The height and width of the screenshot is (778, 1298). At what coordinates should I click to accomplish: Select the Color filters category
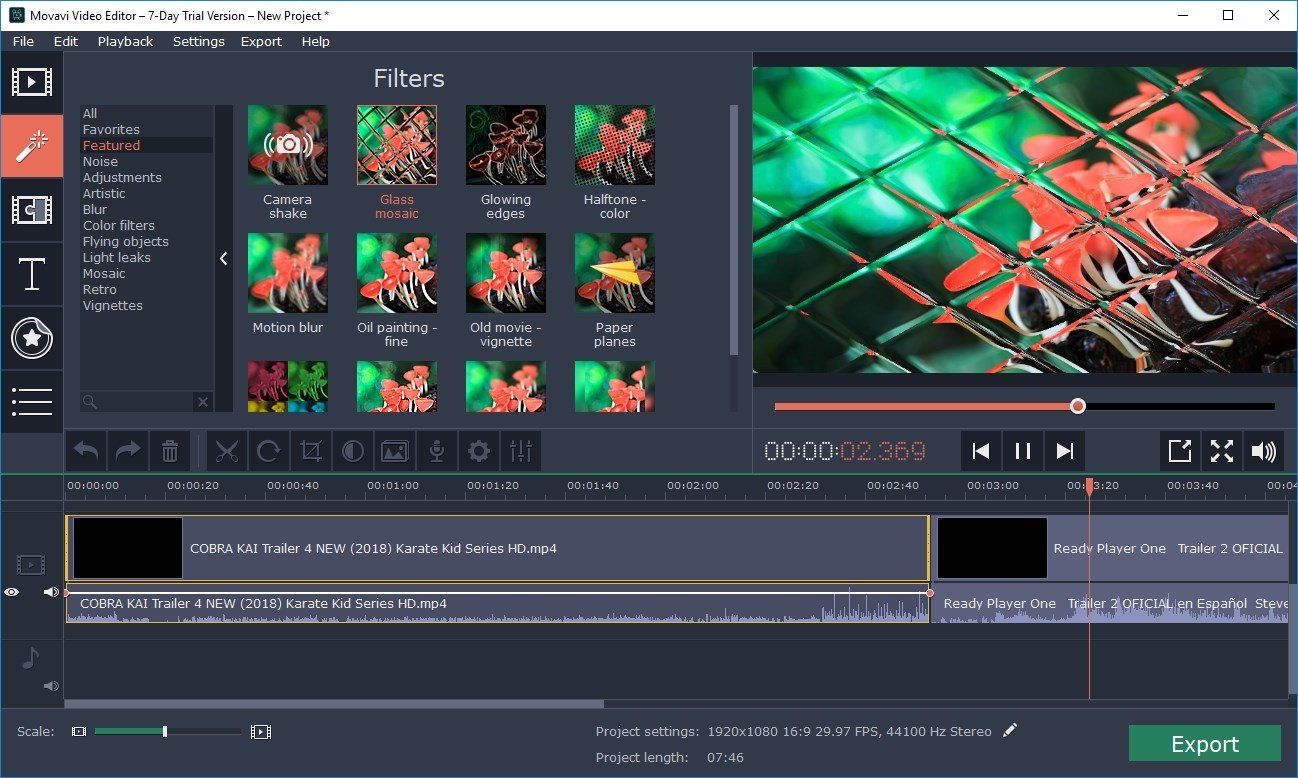[118, 225]
